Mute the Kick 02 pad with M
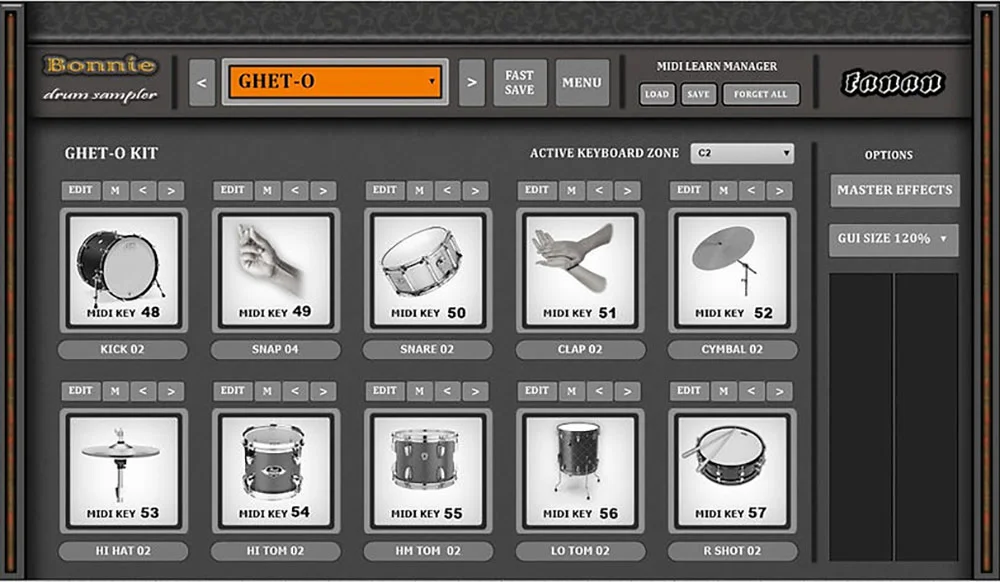 click(115, 191)
